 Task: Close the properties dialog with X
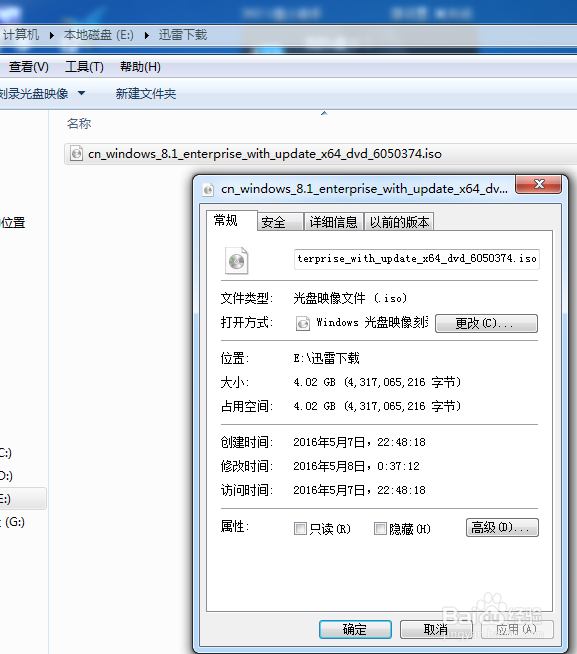click(x=539, y=184)
